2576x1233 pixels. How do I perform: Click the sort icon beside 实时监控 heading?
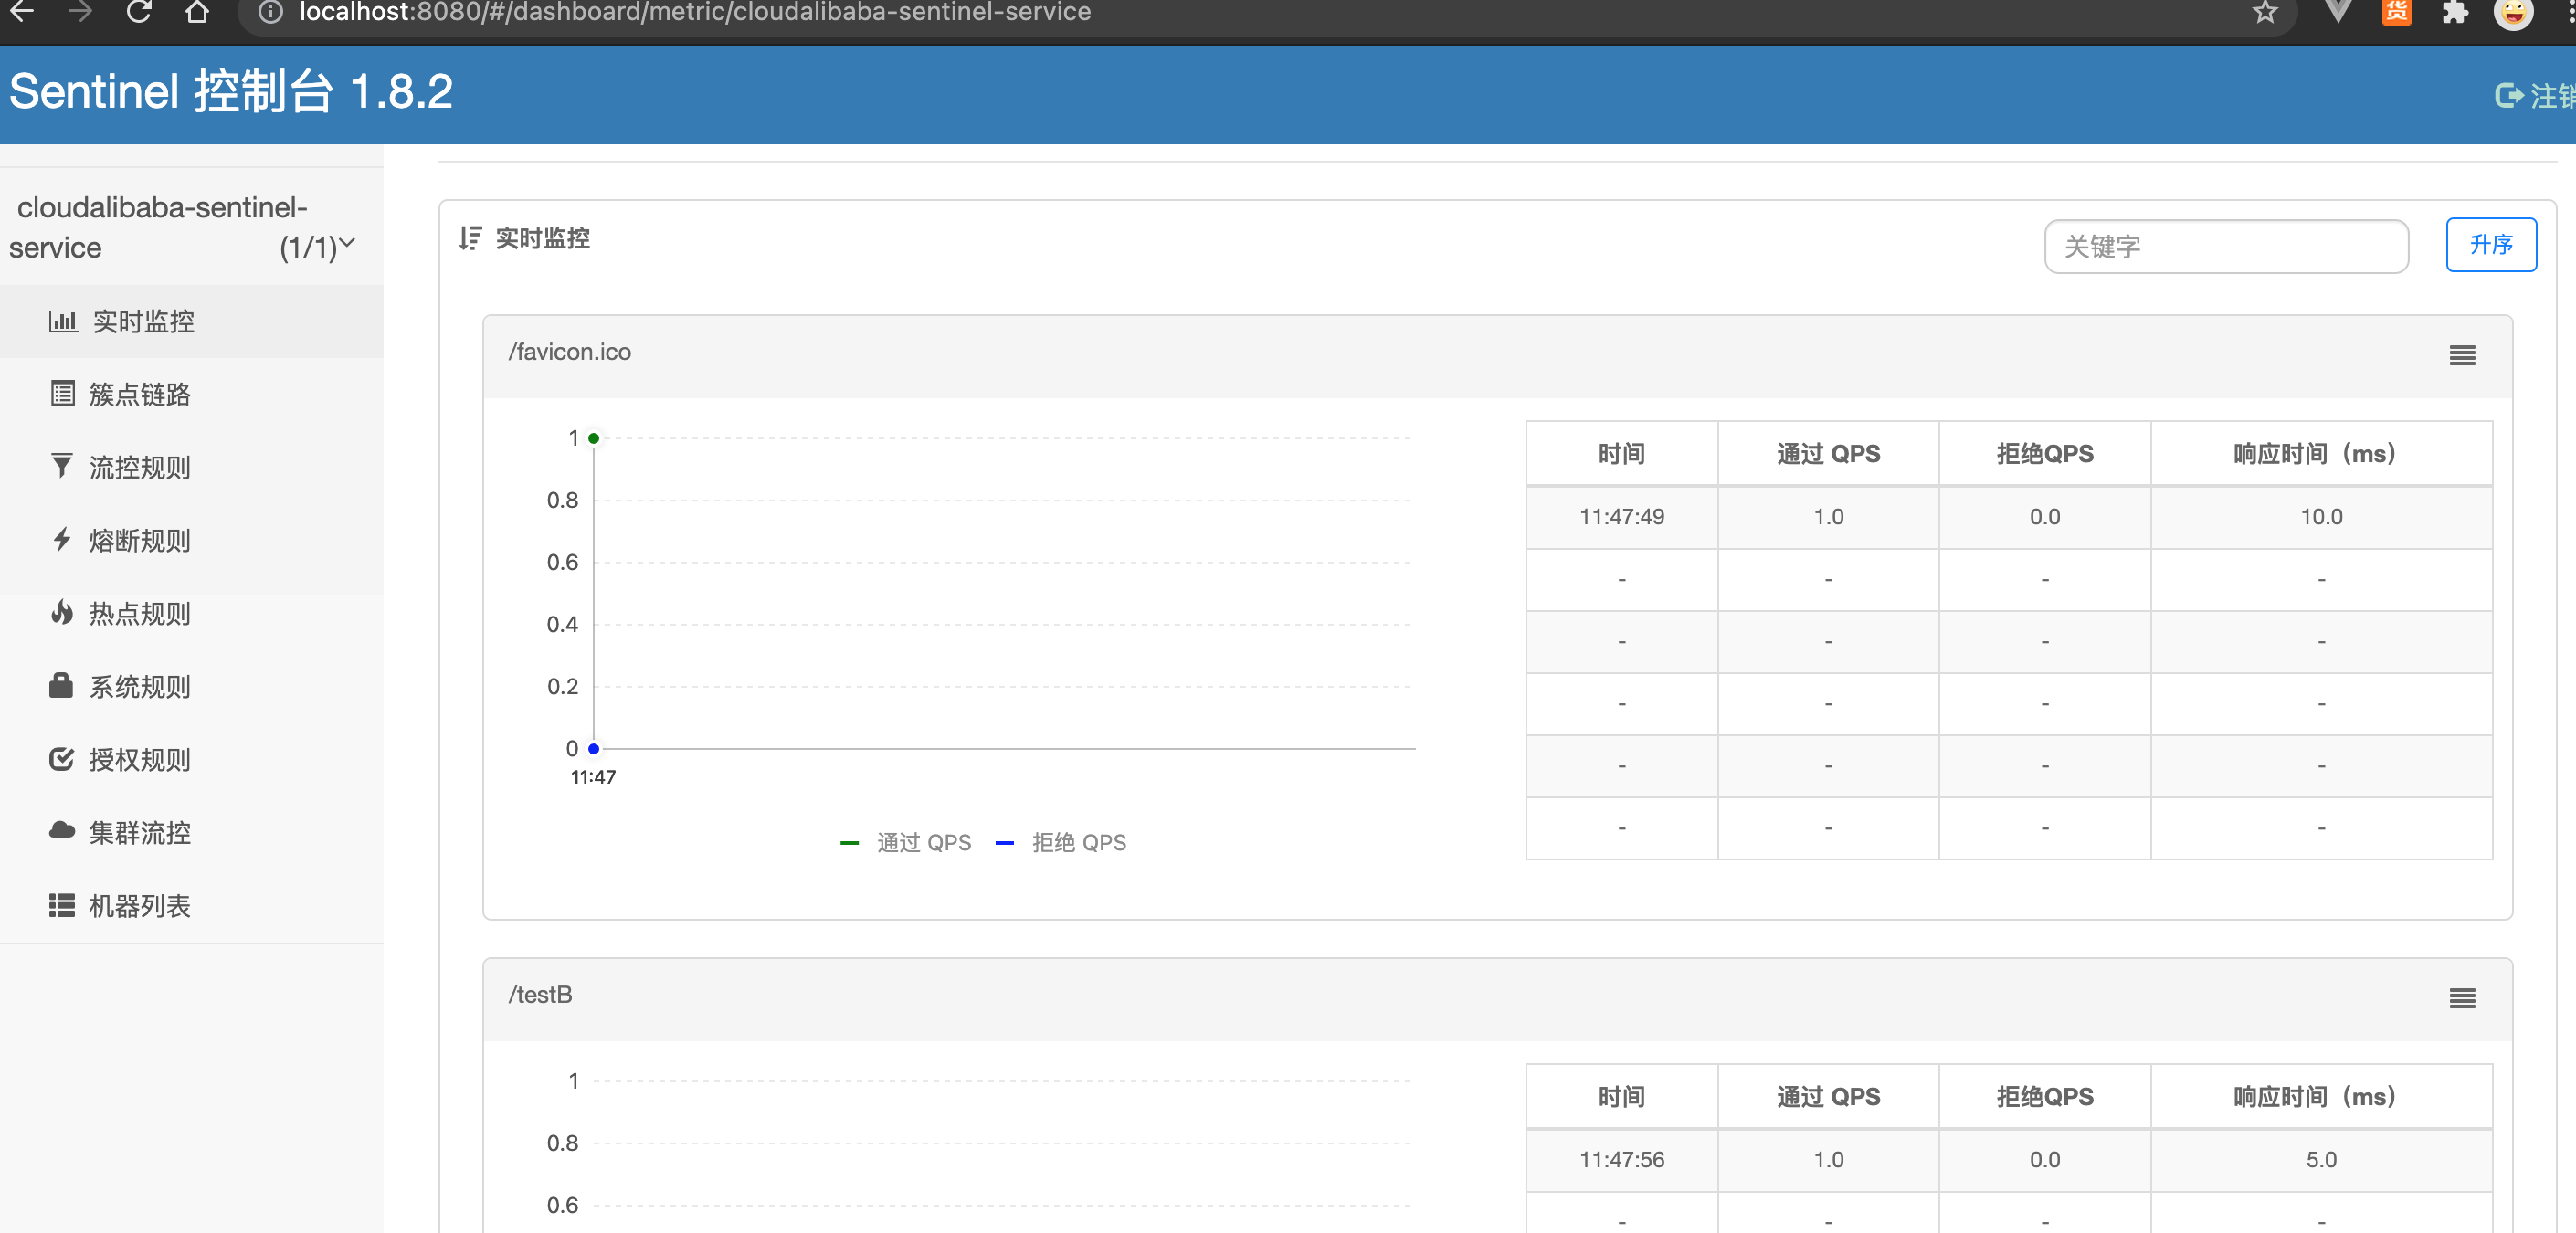pos(470,238)
